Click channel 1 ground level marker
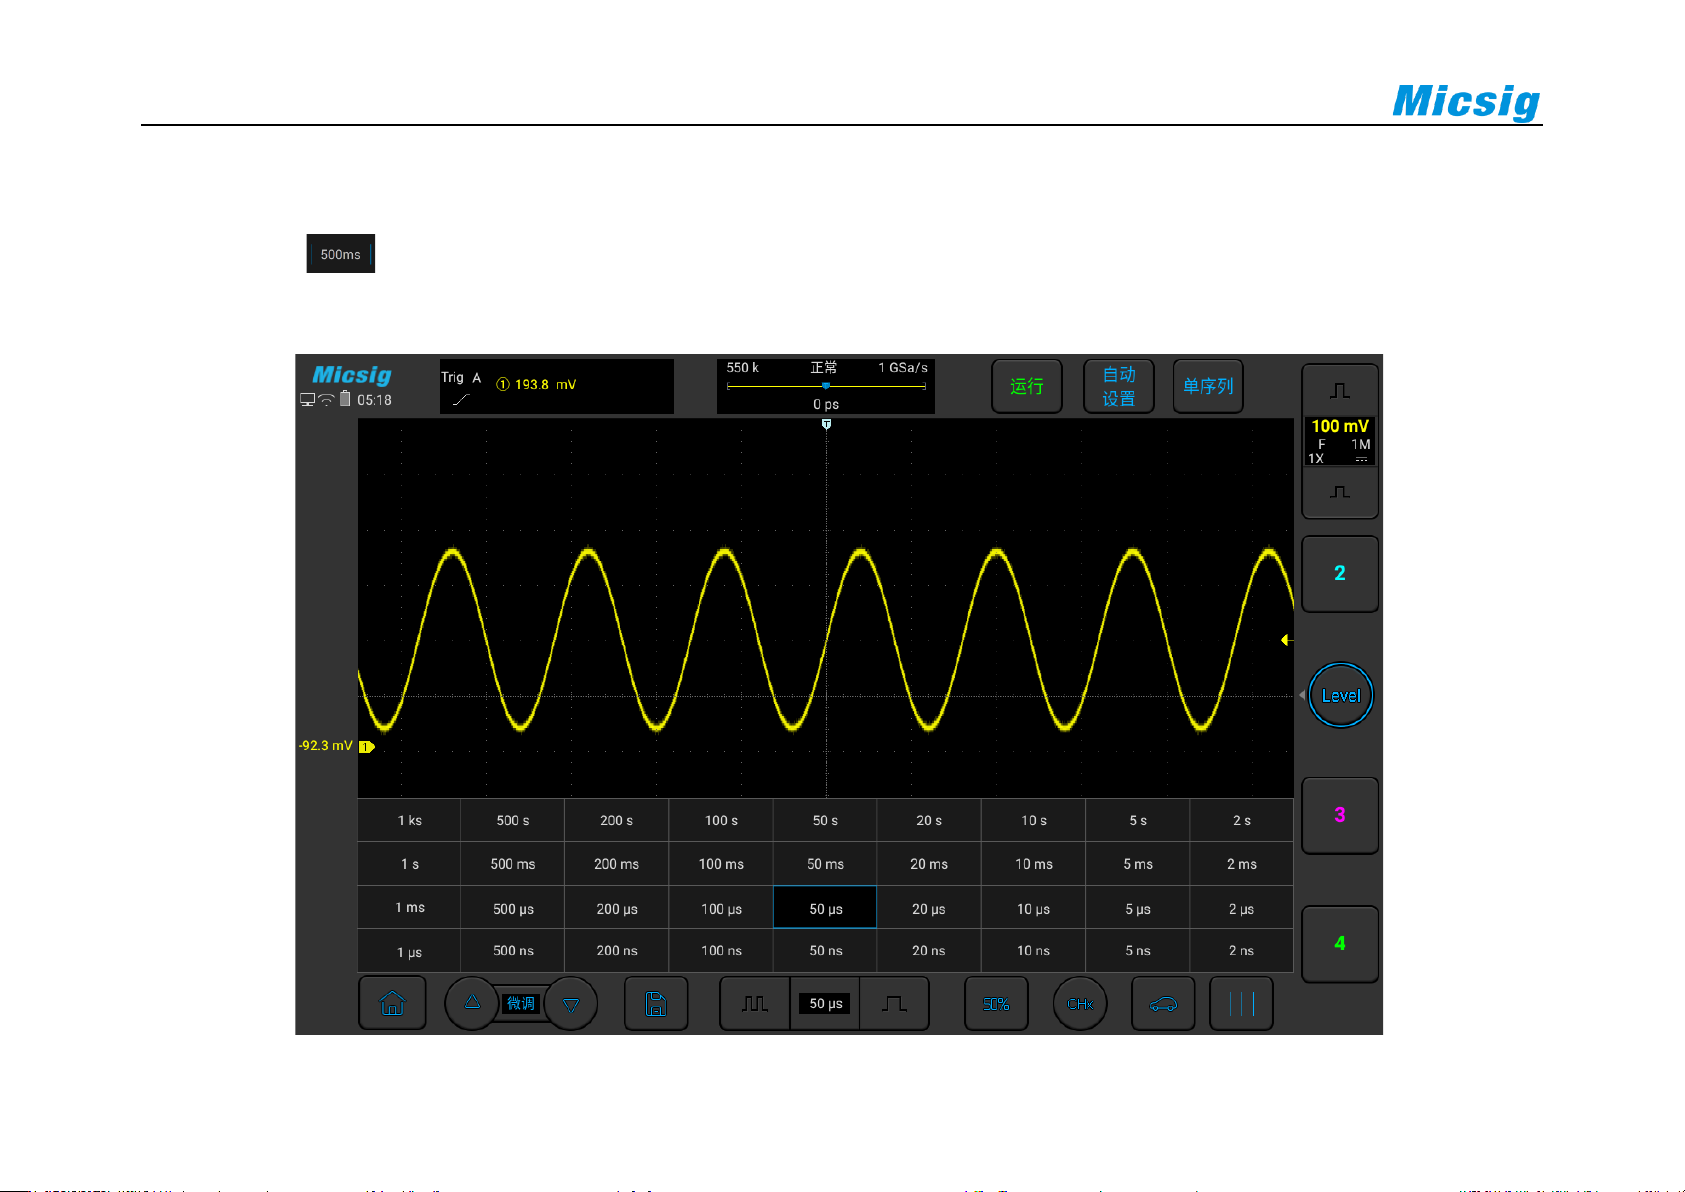 [x=366, y=747]
